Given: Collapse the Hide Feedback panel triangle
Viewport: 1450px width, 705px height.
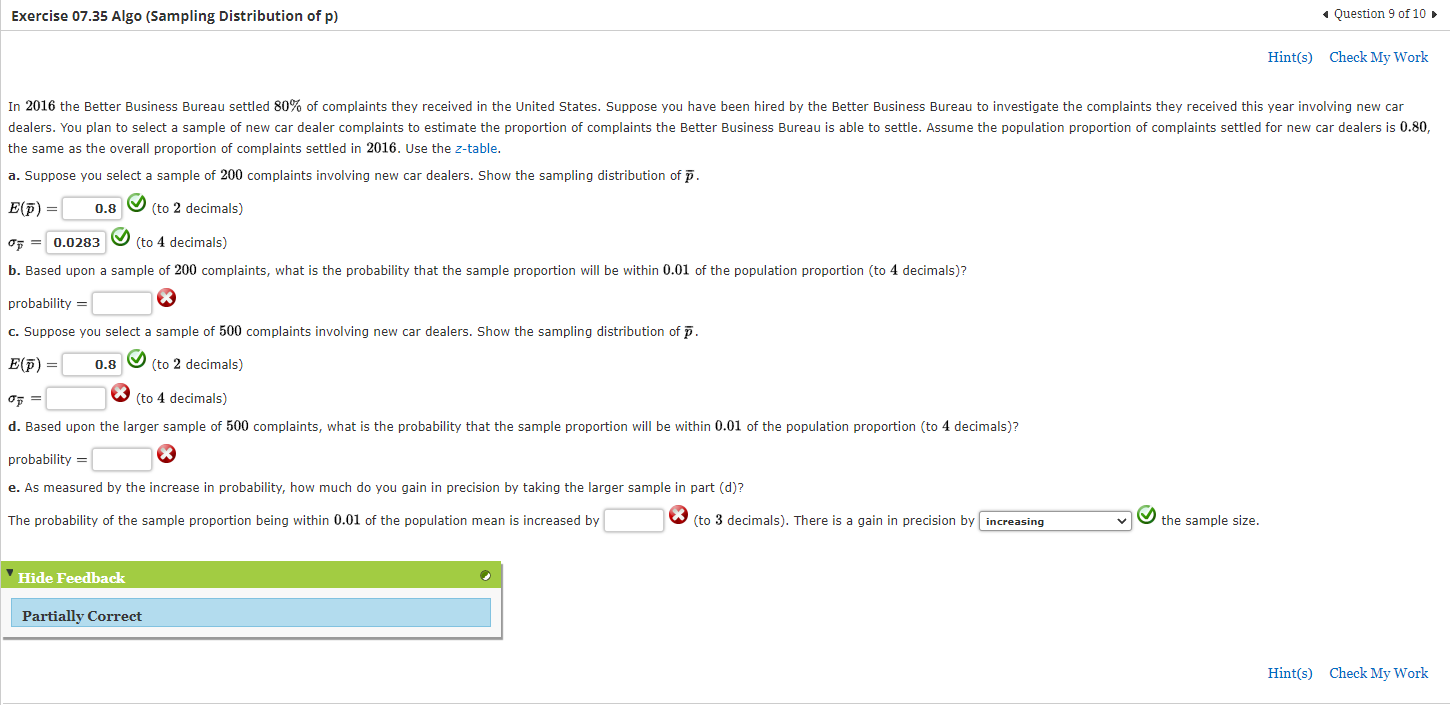Looking at the screenshot, I should (10, 572).
